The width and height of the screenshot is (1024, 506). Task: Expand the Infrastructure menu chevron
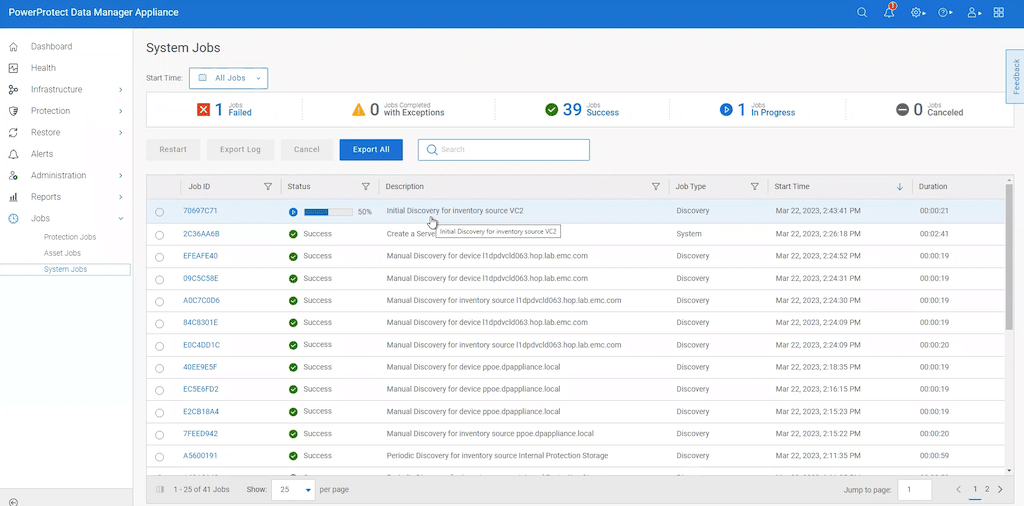pos(121,89)
